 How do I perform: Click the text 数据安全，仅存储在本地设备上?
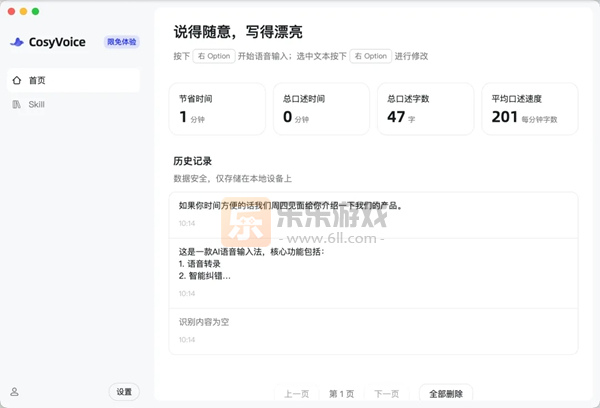point(233,178)
